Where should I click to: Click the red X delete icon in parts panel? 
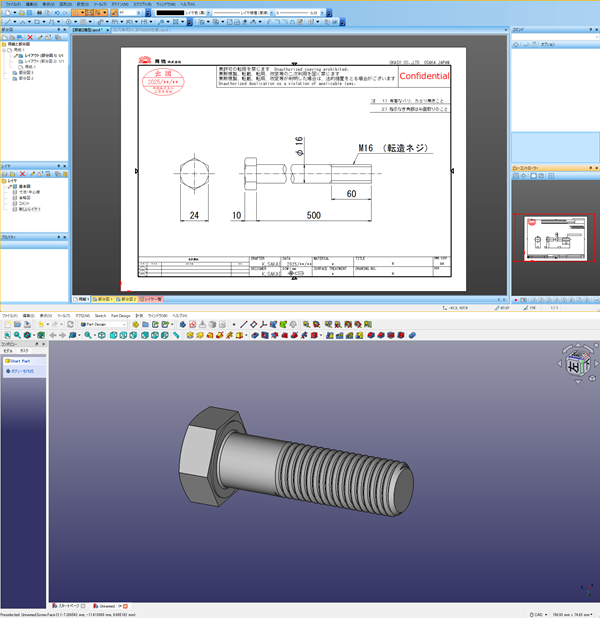[x=30, y=37]
